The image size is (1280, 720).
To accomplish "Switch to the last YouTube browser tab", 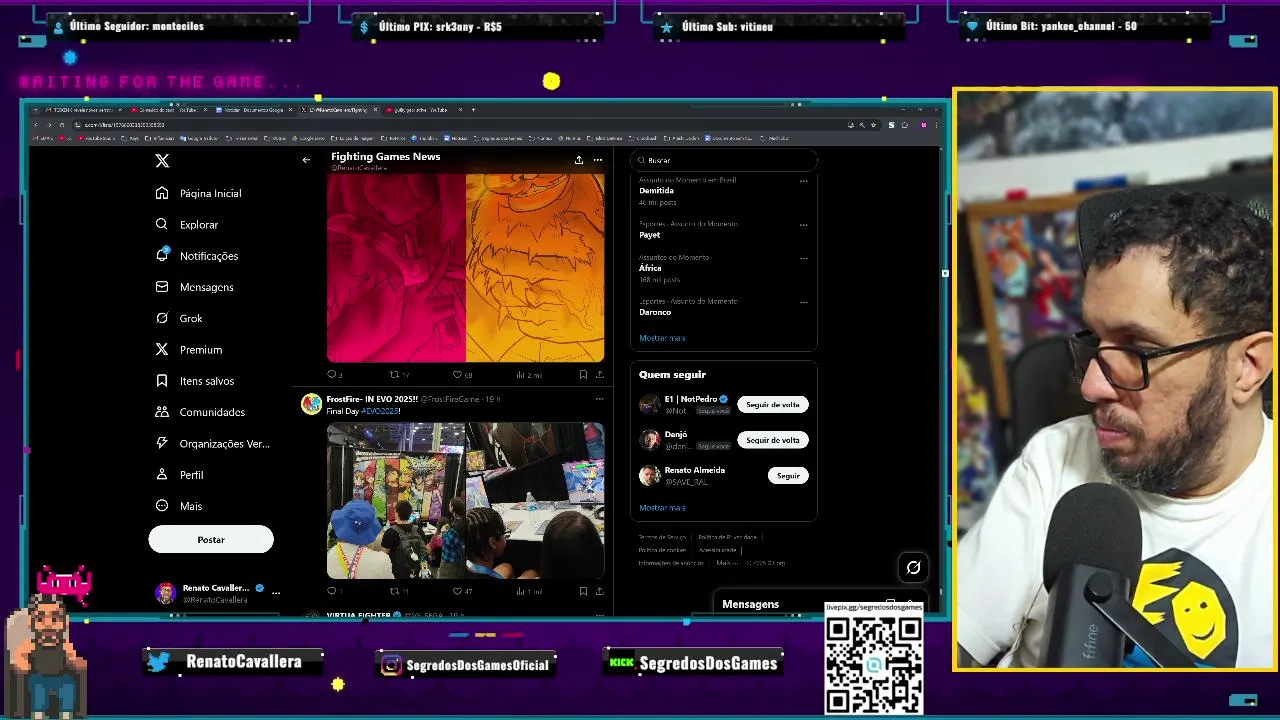I will point(423,110).
